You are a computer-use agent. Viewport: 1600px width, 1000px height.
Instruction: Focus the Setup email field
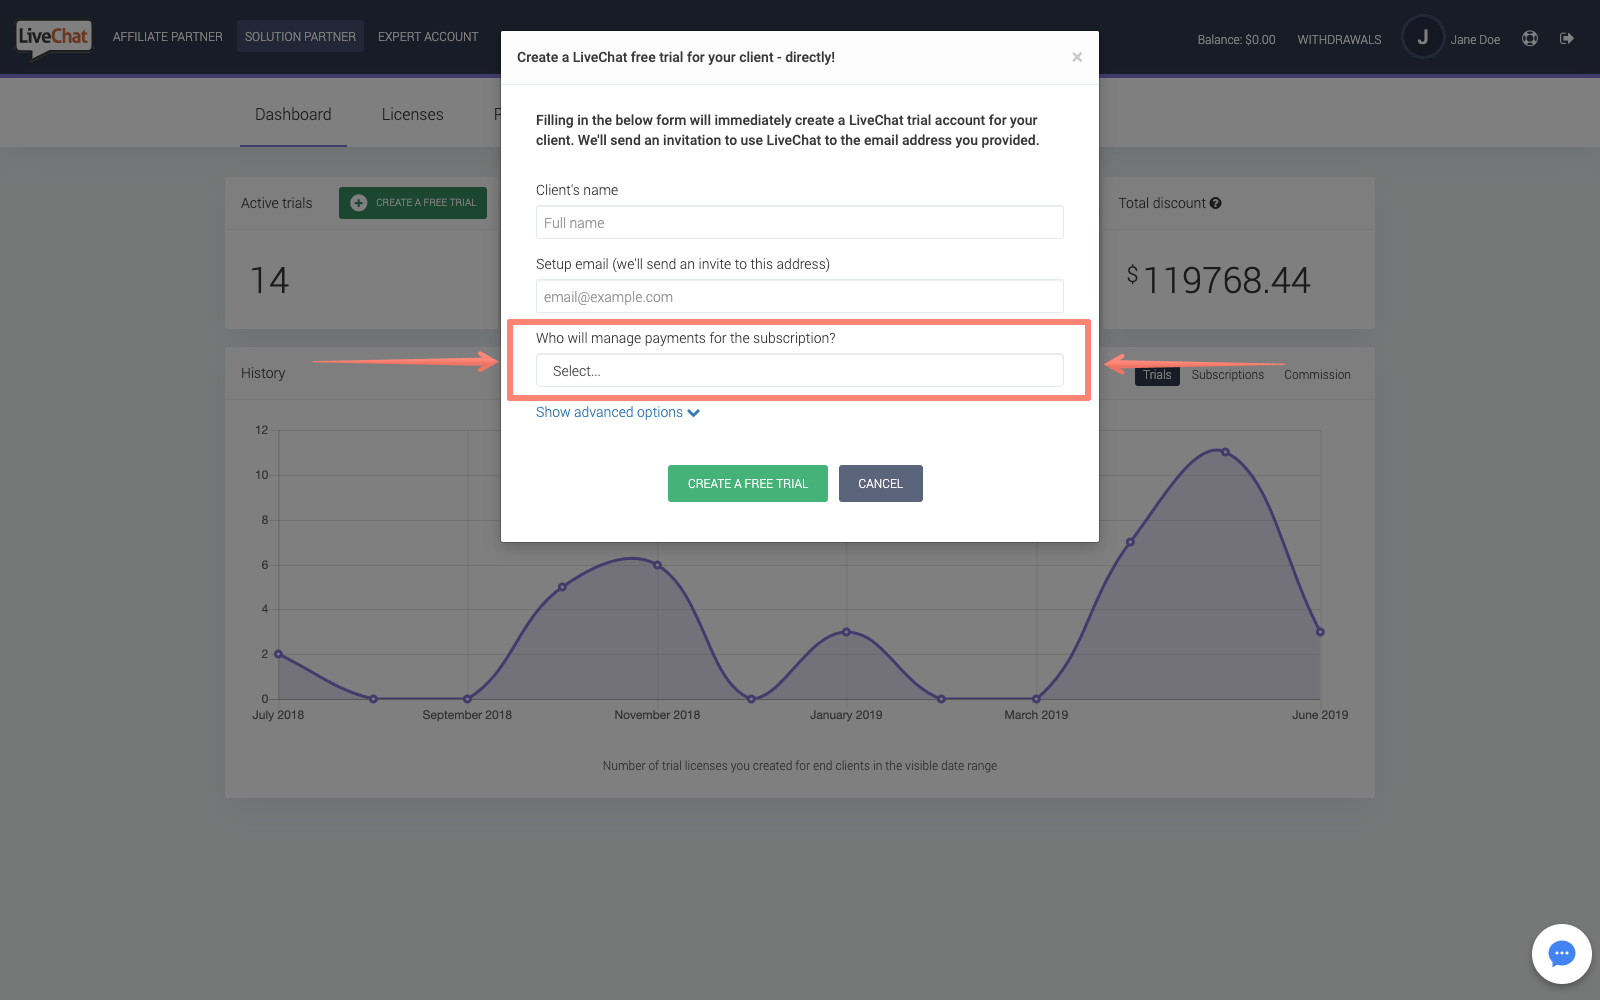point(799,296)
